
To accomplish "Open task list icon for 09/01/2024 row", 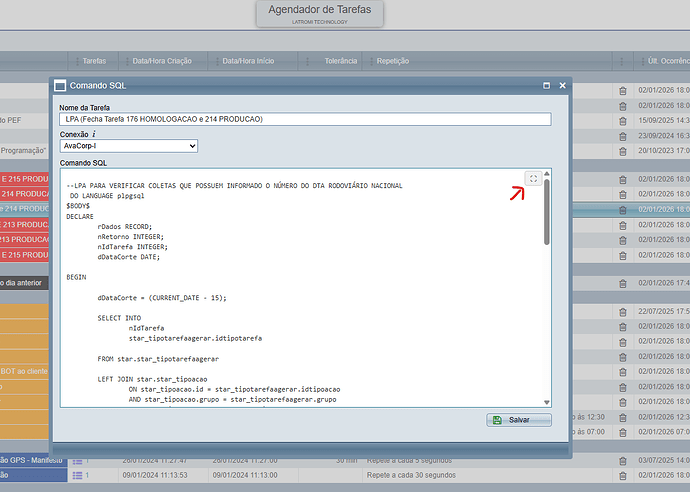I will pyautogui.click(x=78, y=475).
